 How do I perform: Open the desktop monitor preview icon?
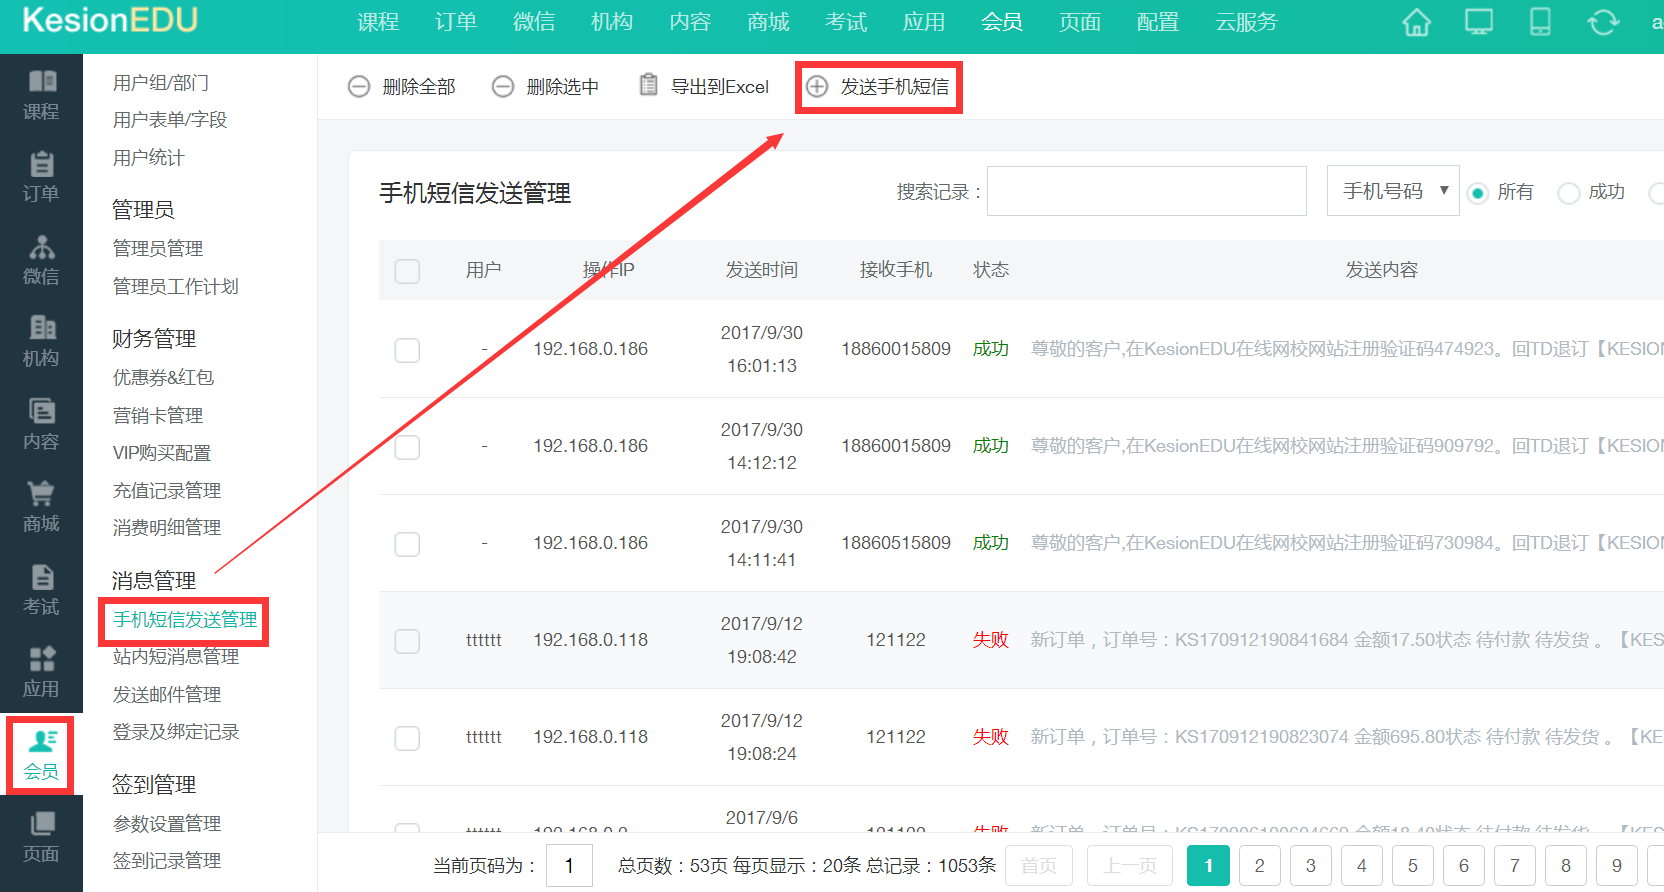(1478, 22)
